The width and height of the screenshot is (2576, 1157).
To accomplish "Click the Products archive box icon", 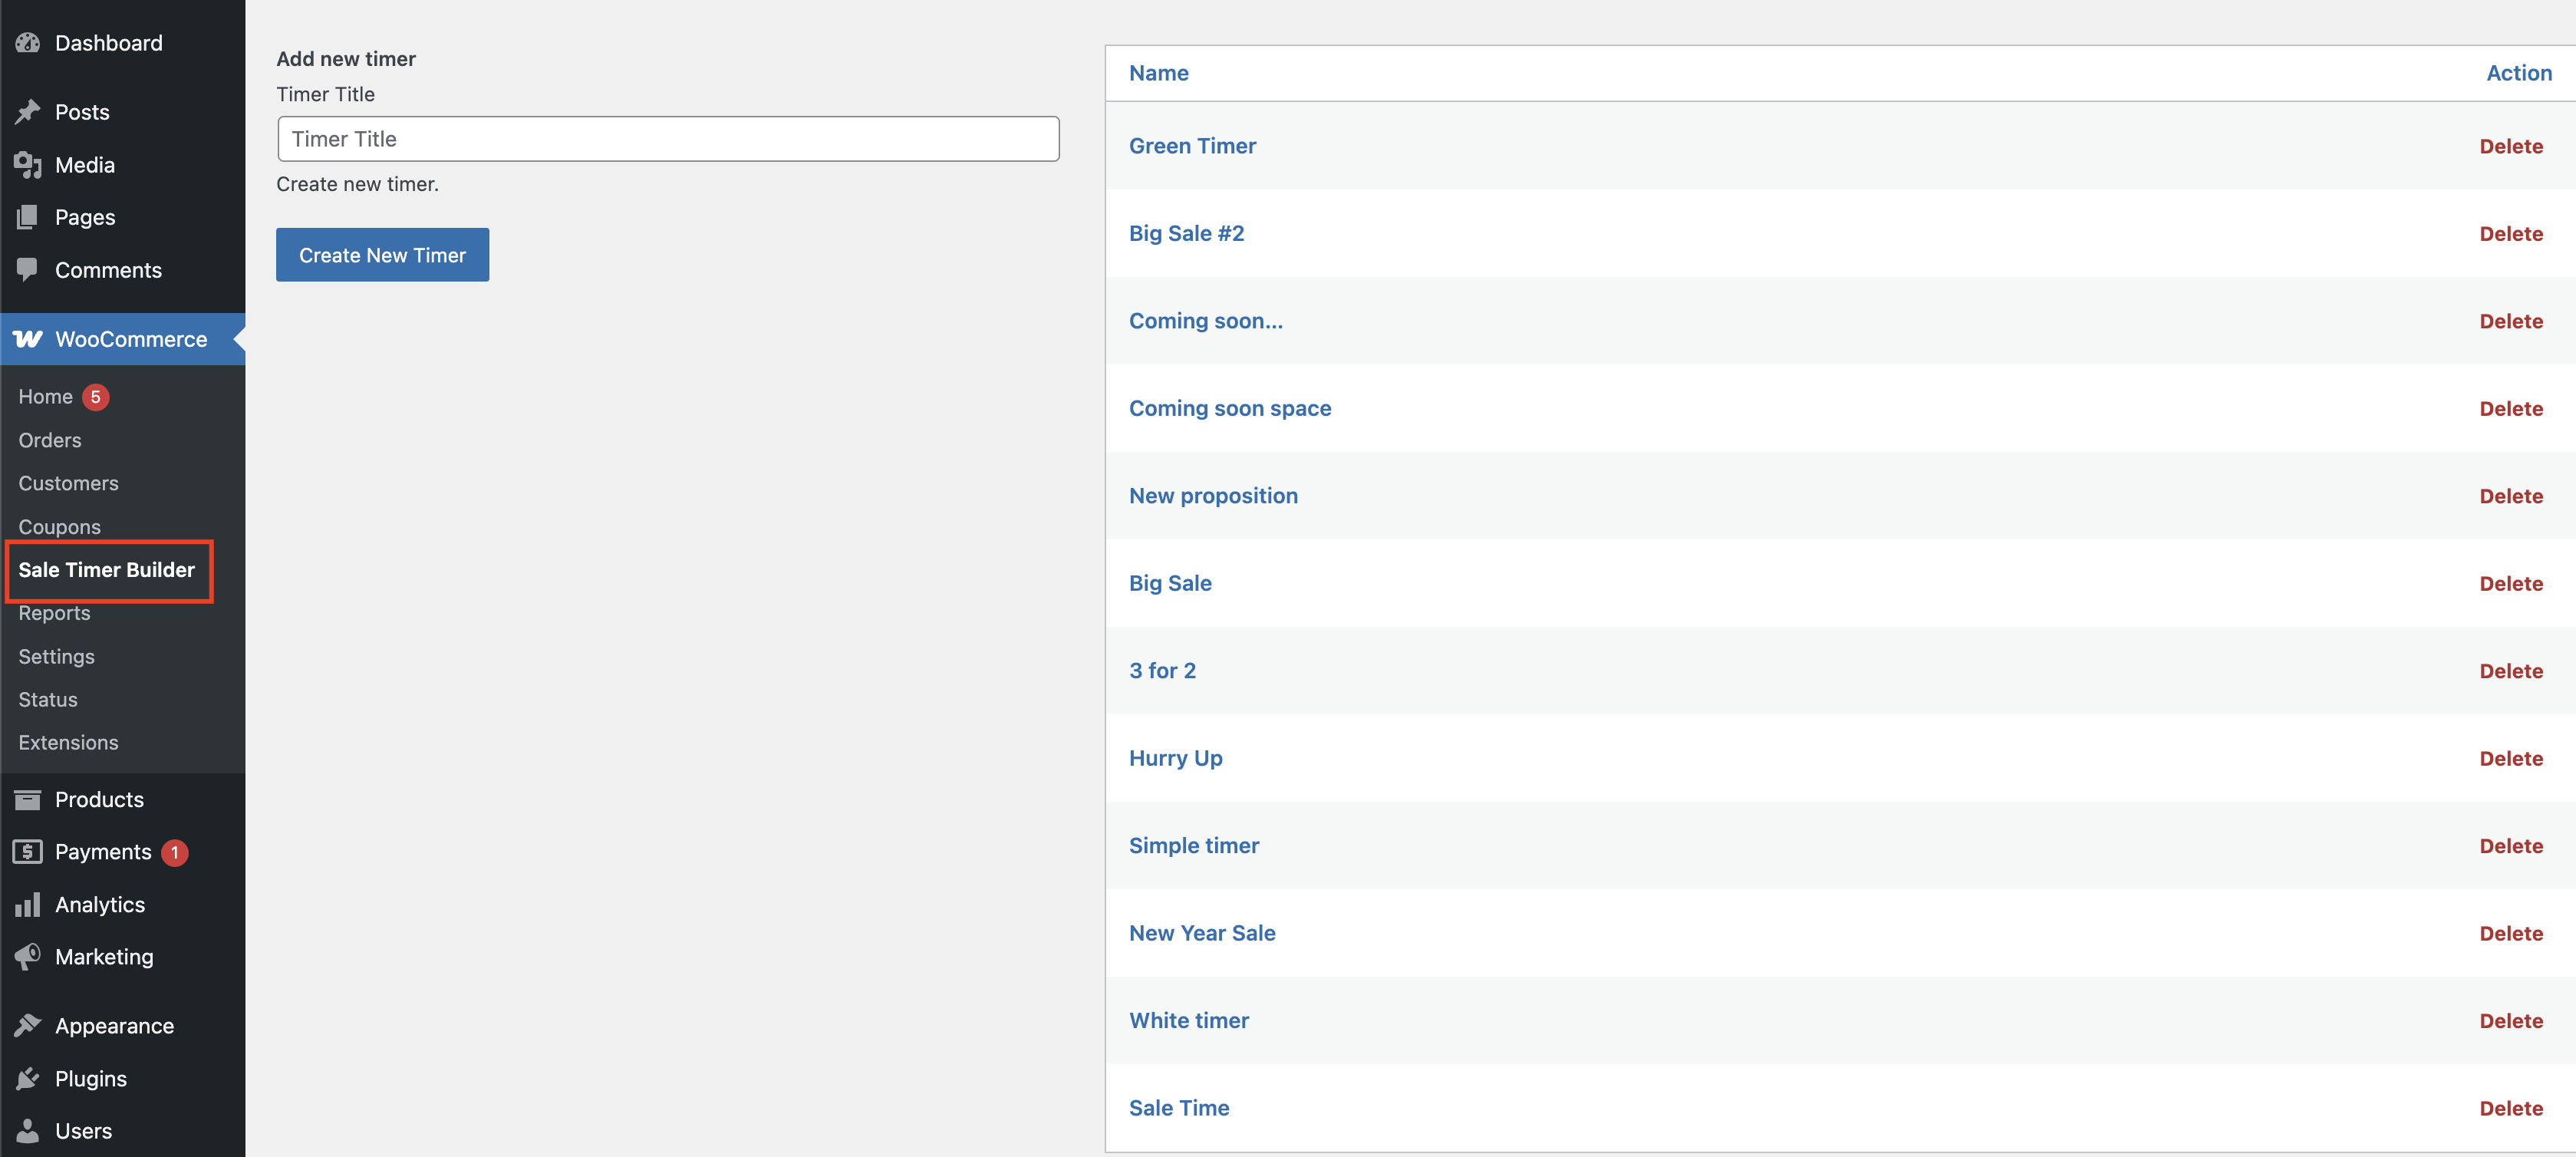I will [28, 799].
